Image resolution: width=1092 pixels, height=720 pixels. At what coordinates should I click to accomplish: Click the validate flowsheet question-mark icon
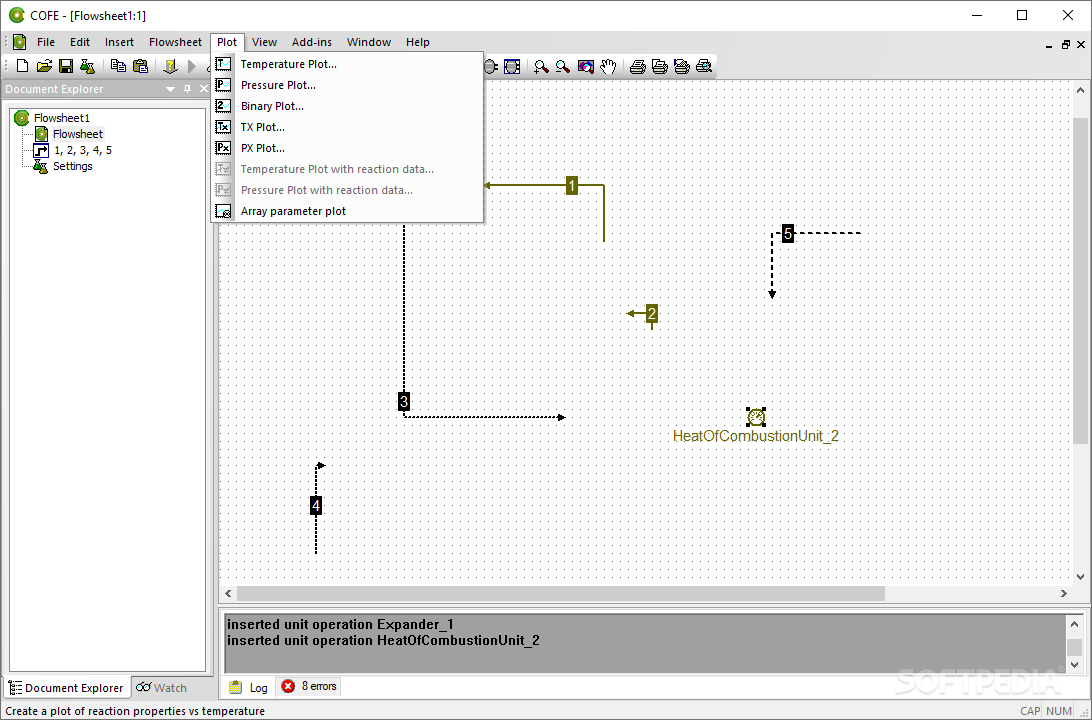click(171, 66)
